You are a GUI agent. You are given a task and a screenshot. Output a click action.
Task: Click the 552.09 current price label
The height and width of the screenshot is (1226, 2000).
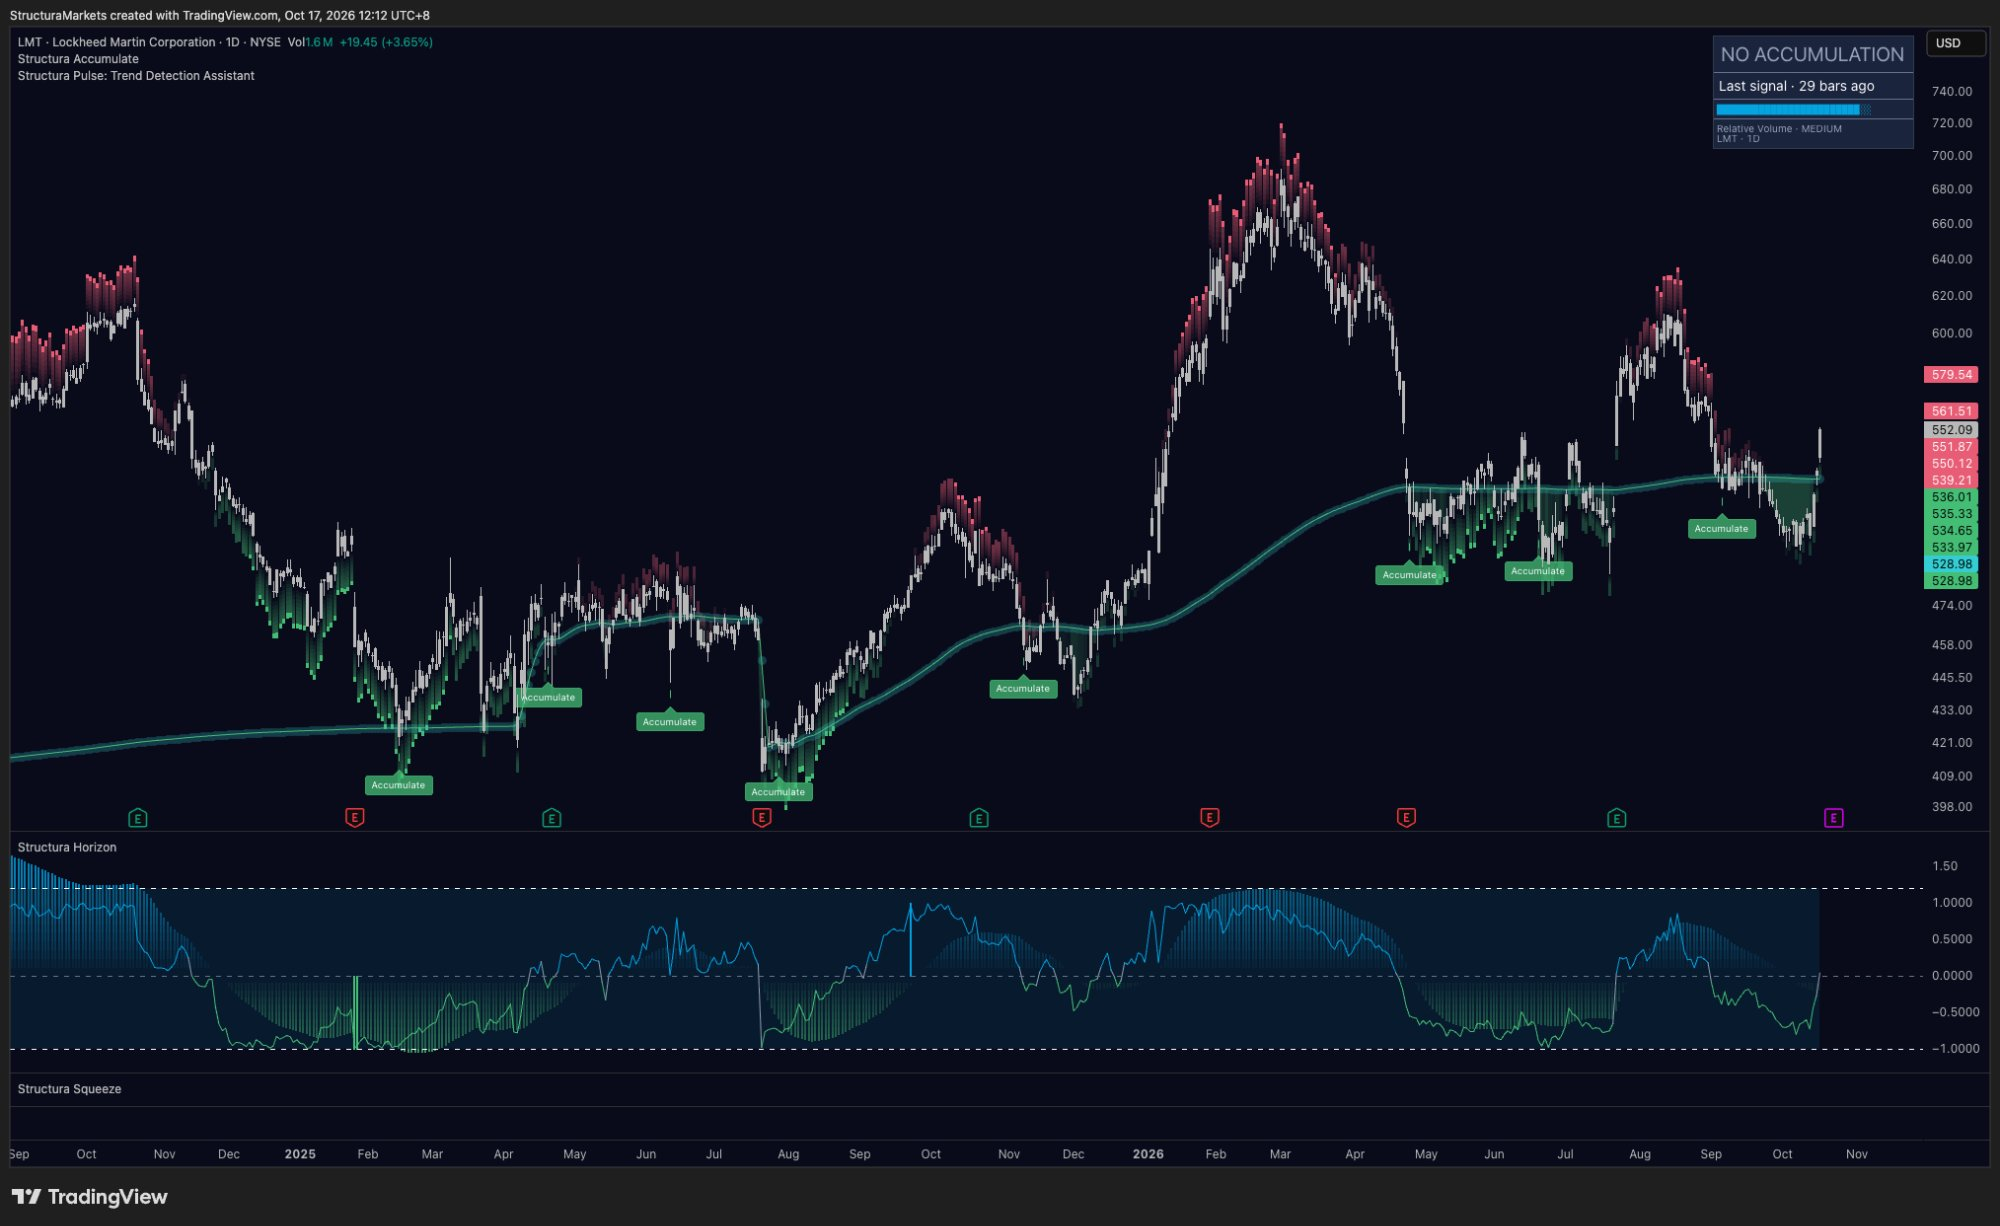1951,430
